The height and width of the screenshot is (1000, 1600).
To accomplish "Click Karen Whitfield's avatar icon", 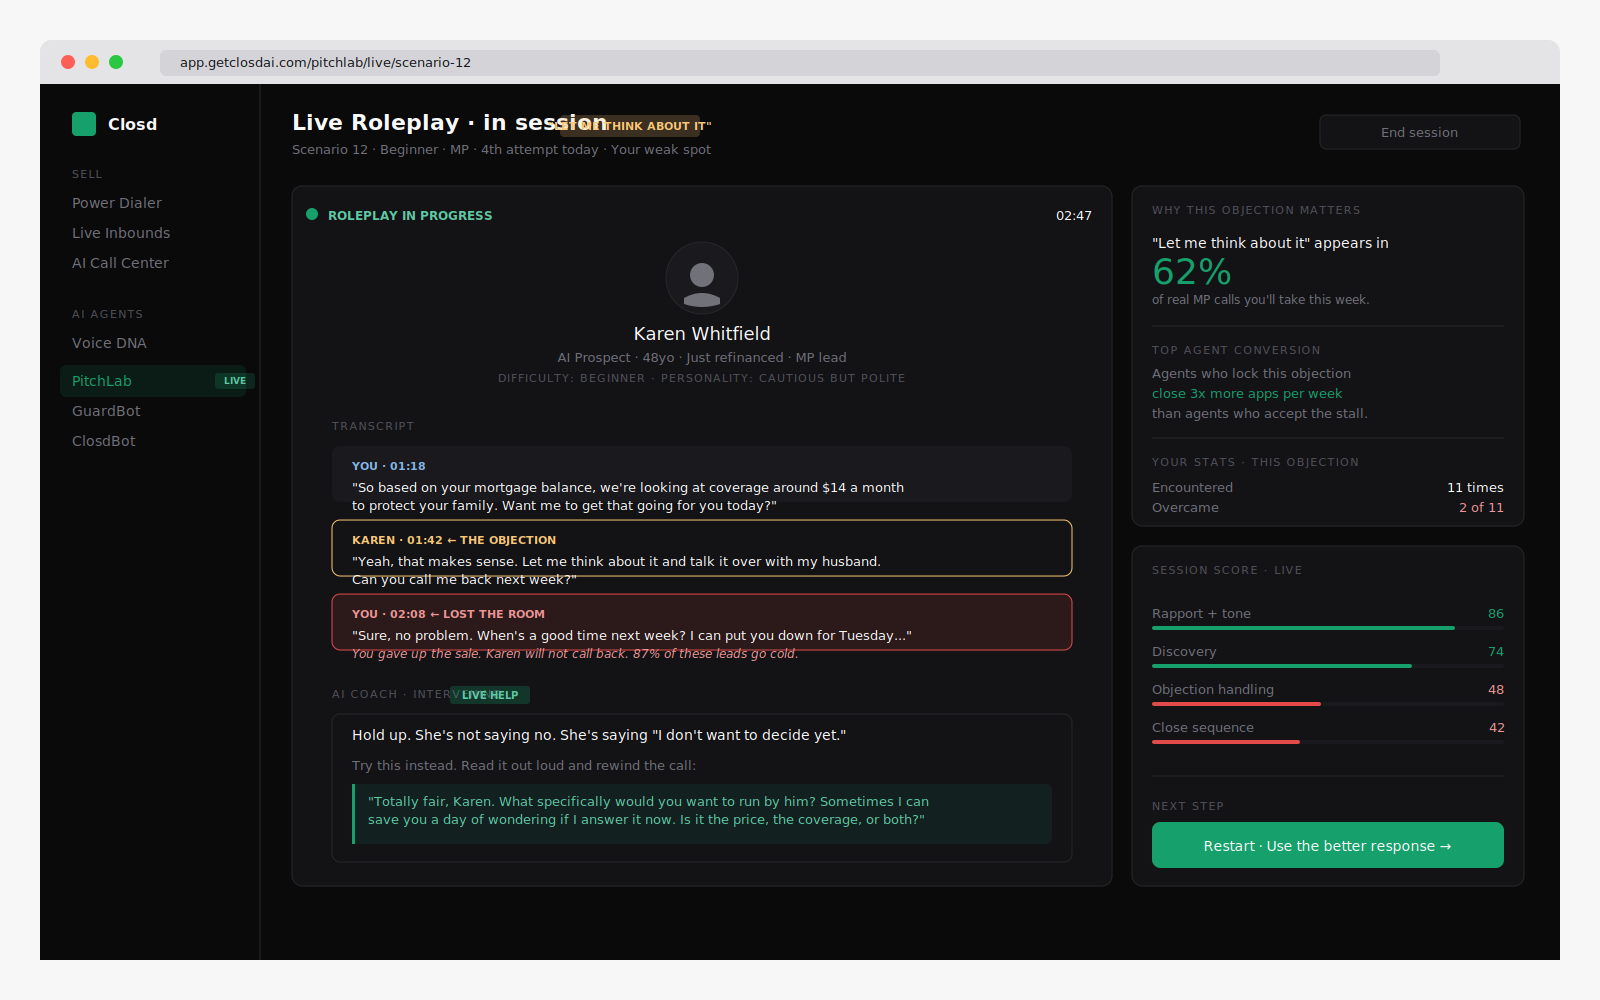I will click(702, 279).
